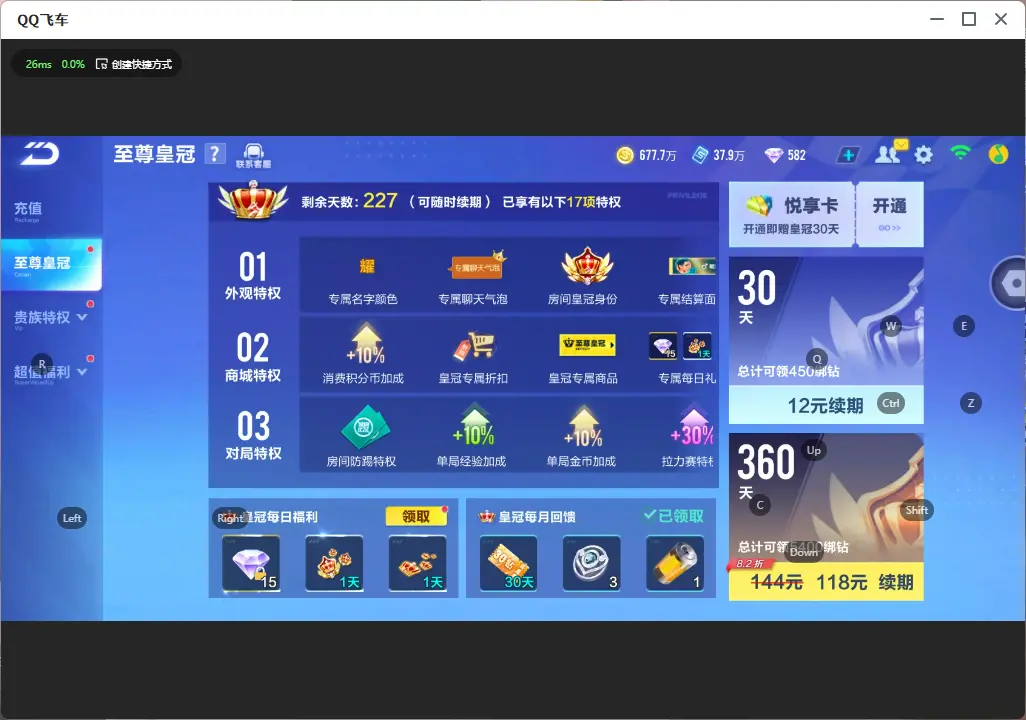The image size is (1026, 720).
Task: Click the diamond currency icon
Action: pyautogui.click(x=773, y=155)
